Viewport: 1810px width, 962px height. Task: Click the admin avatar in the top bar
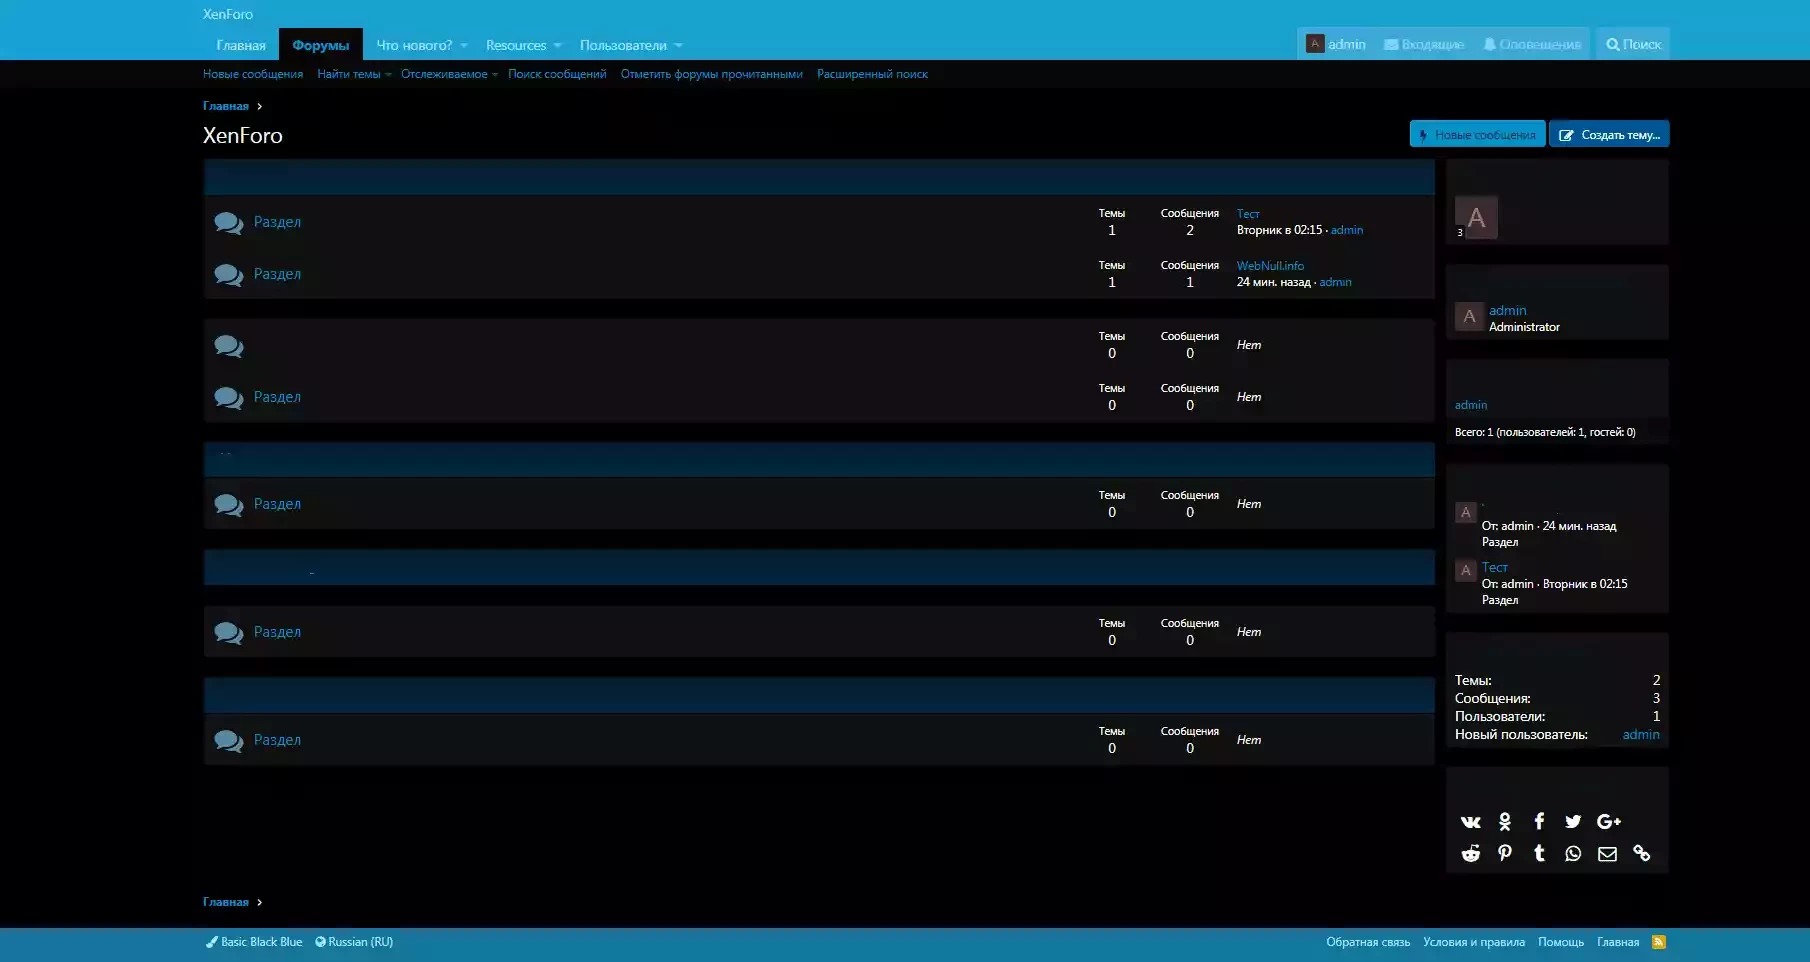point(1315,44)
